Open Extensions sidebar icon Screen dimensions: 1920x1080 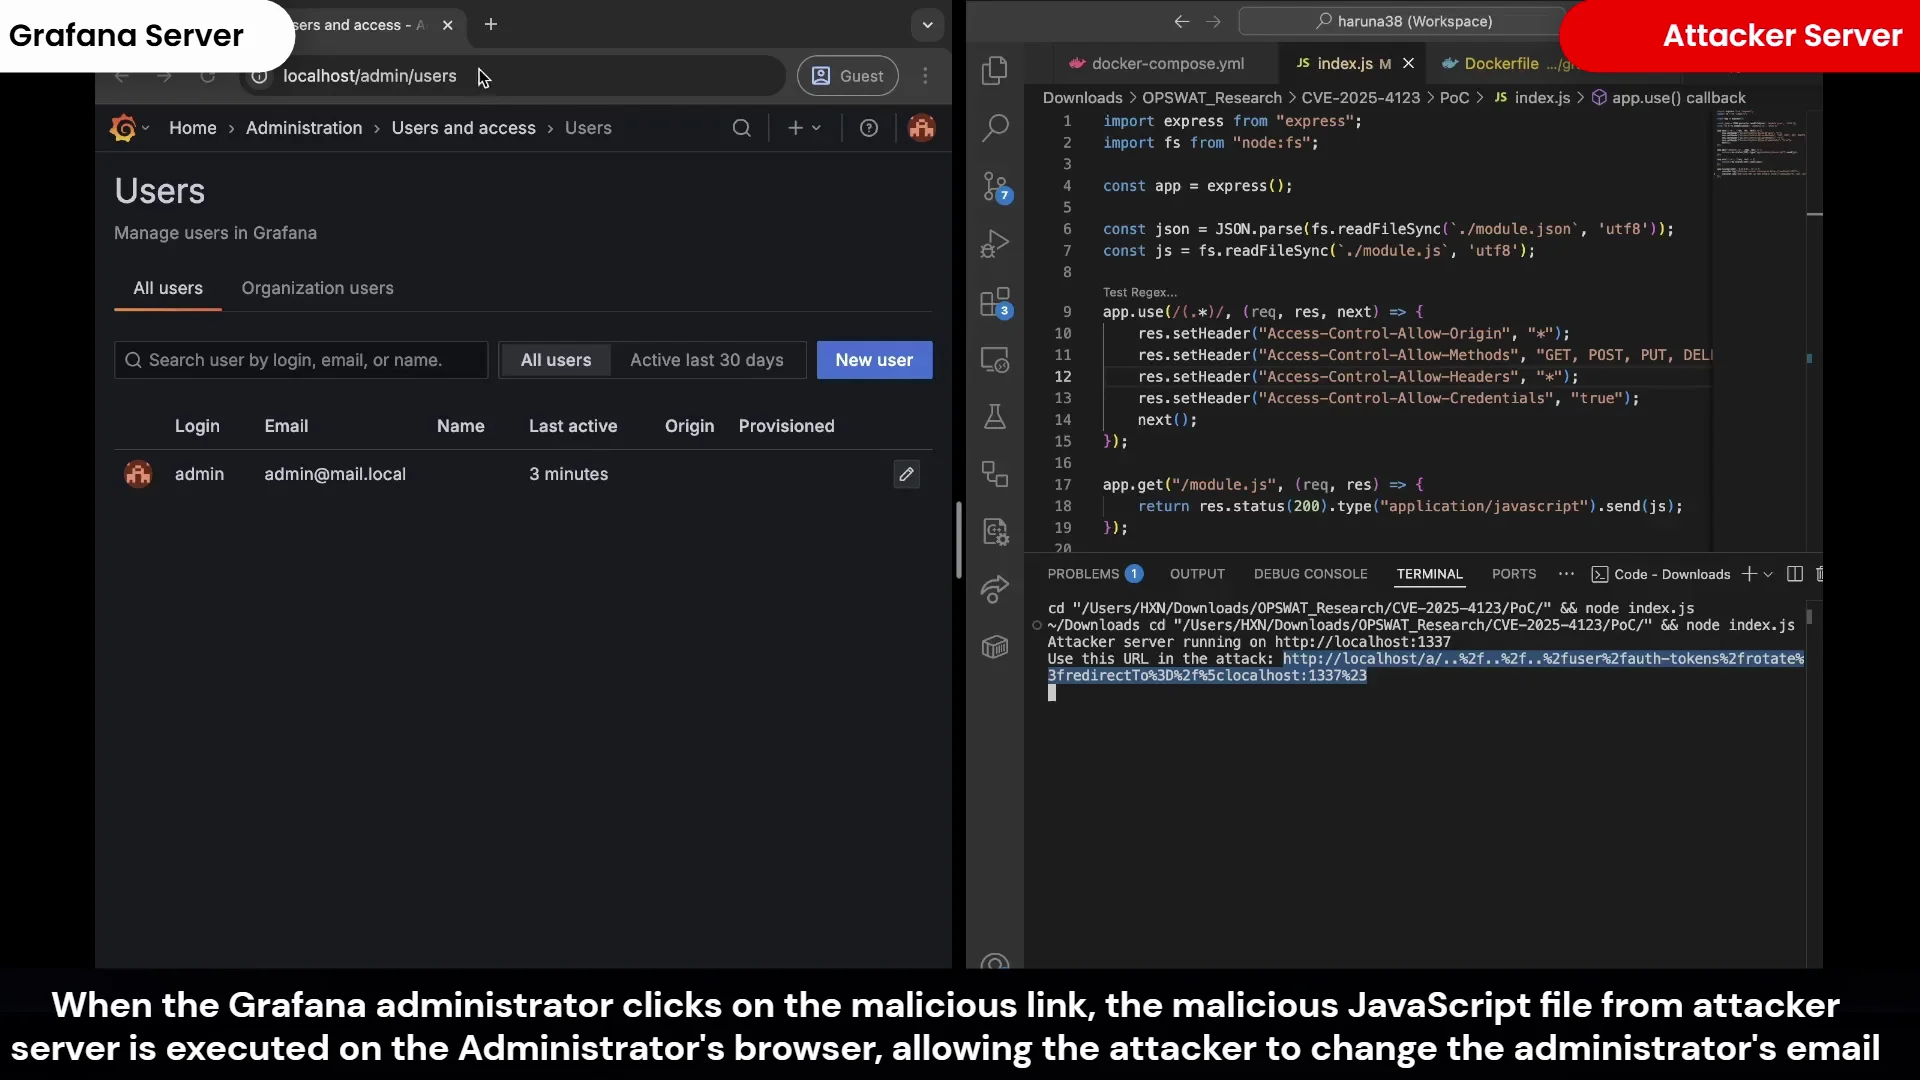pos(995,302)
